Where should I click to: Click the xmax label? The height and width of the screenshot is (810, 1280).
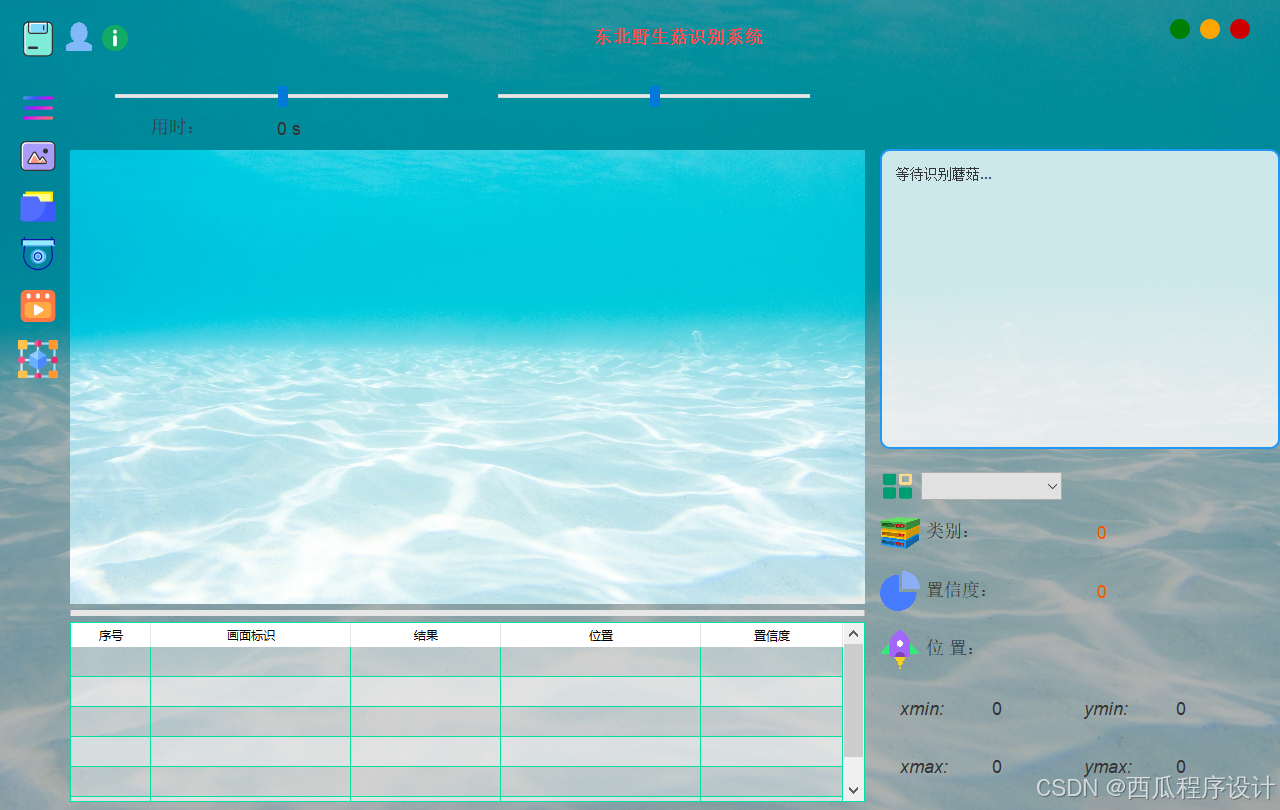point(924,767)
